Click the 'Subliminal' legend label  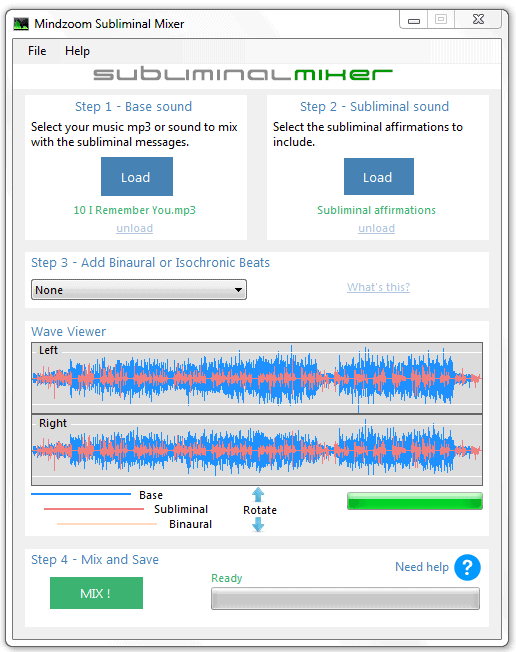181,509
